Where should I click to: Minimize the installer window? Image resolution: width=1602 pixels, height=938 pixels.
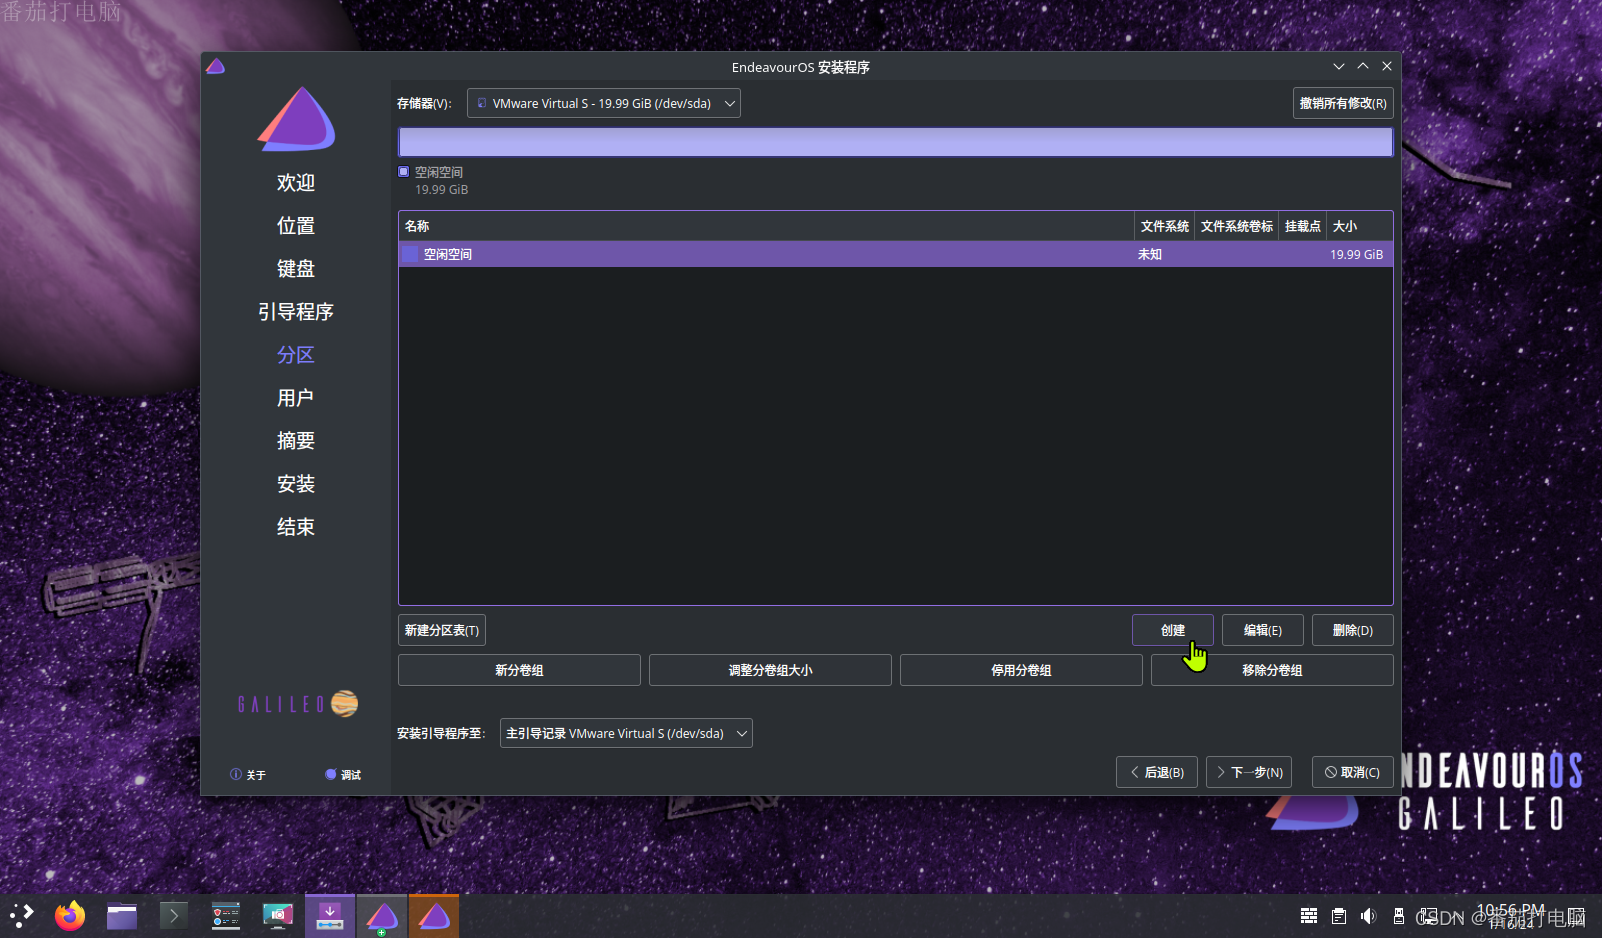point(1339,66)
